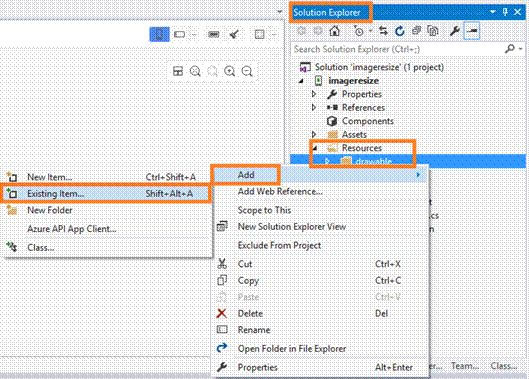Collapse the imageresize project node
The height and width of the screenshot is (379, 529).
point(301,81)
